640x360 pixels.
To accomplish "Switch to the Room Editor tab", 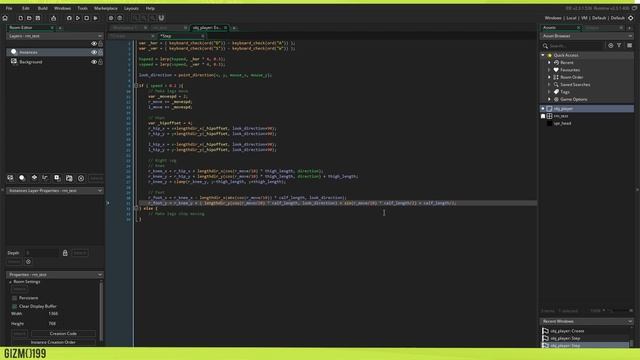I will [x=29, y=27].
